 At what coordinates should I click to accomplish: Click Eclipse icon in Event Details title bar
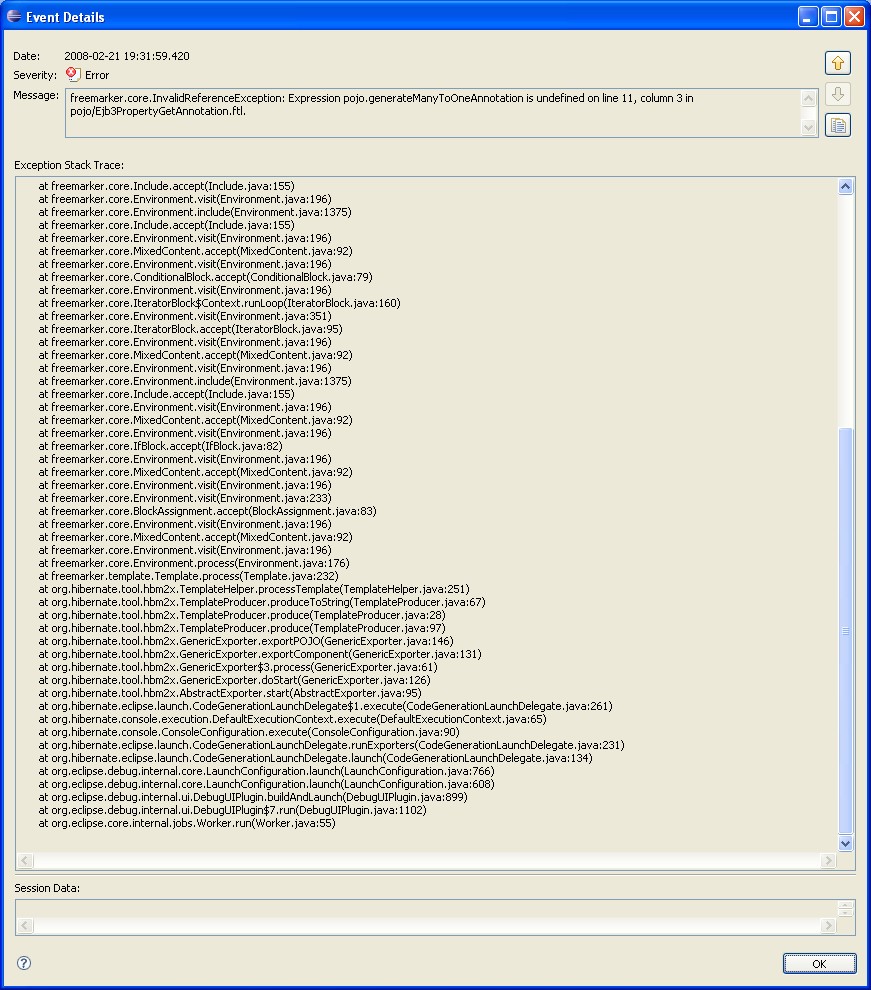tap(13, 16)
